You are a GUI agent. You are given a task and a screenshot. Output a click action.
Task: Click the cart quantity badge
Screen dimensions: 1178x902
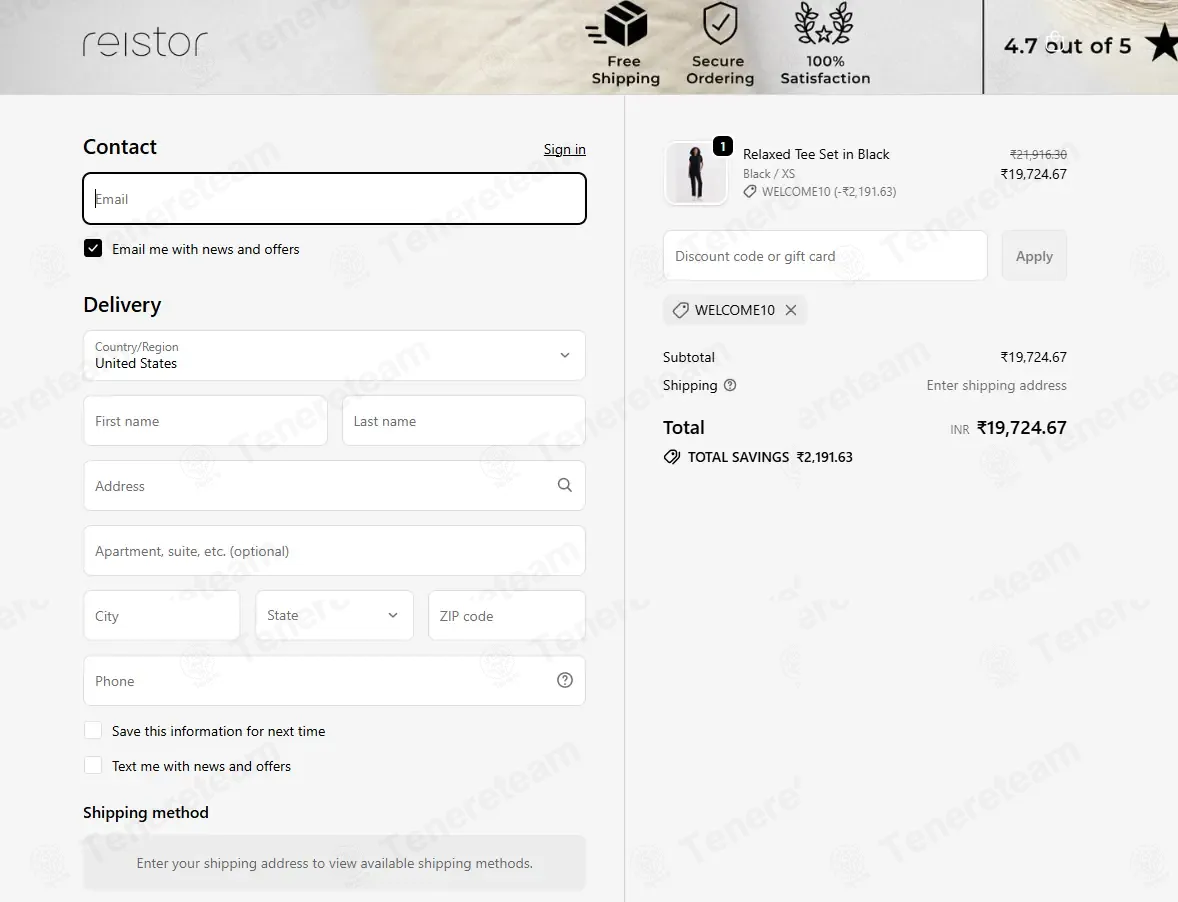click(723, 146)
